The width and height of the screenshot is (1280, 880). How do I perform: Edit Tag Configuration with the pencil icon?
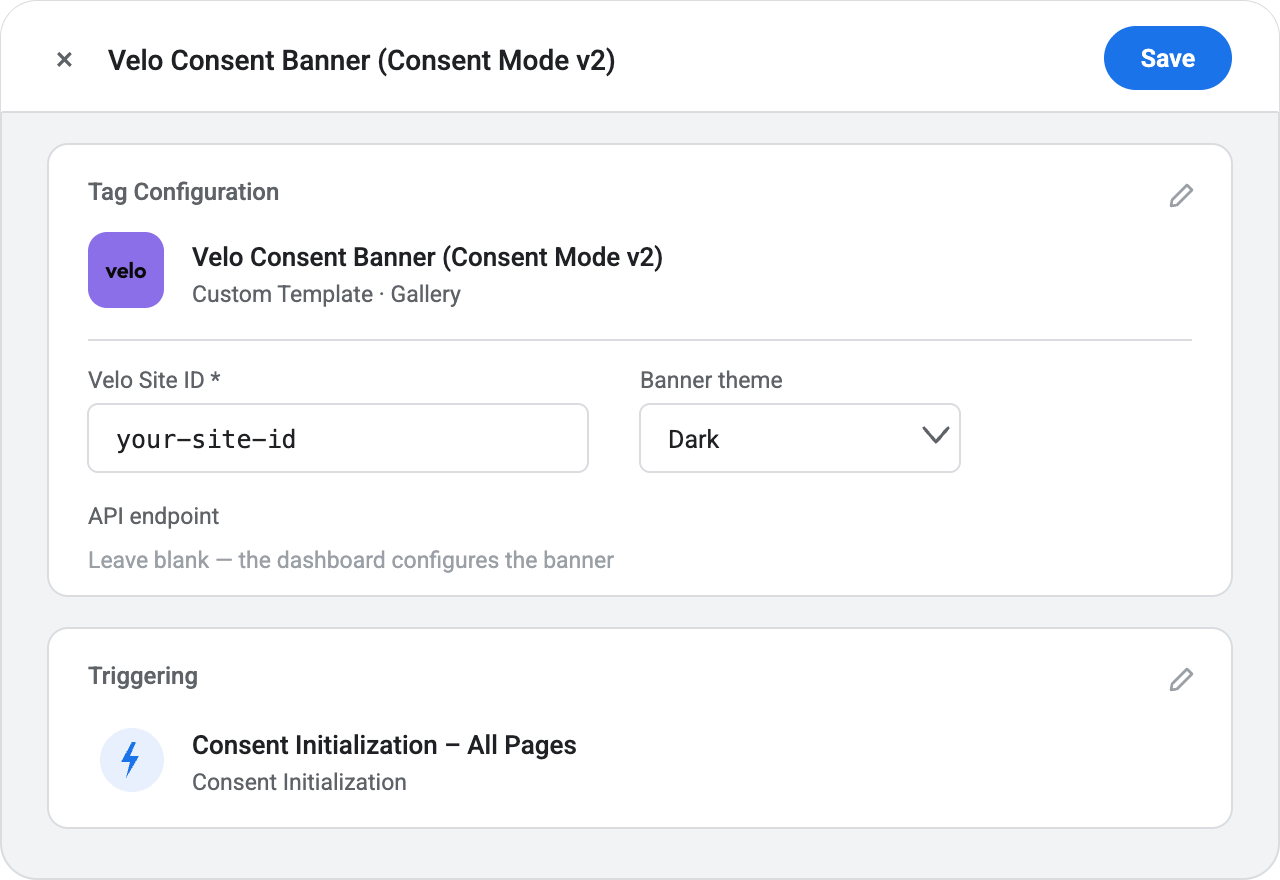coord(1181,196)
